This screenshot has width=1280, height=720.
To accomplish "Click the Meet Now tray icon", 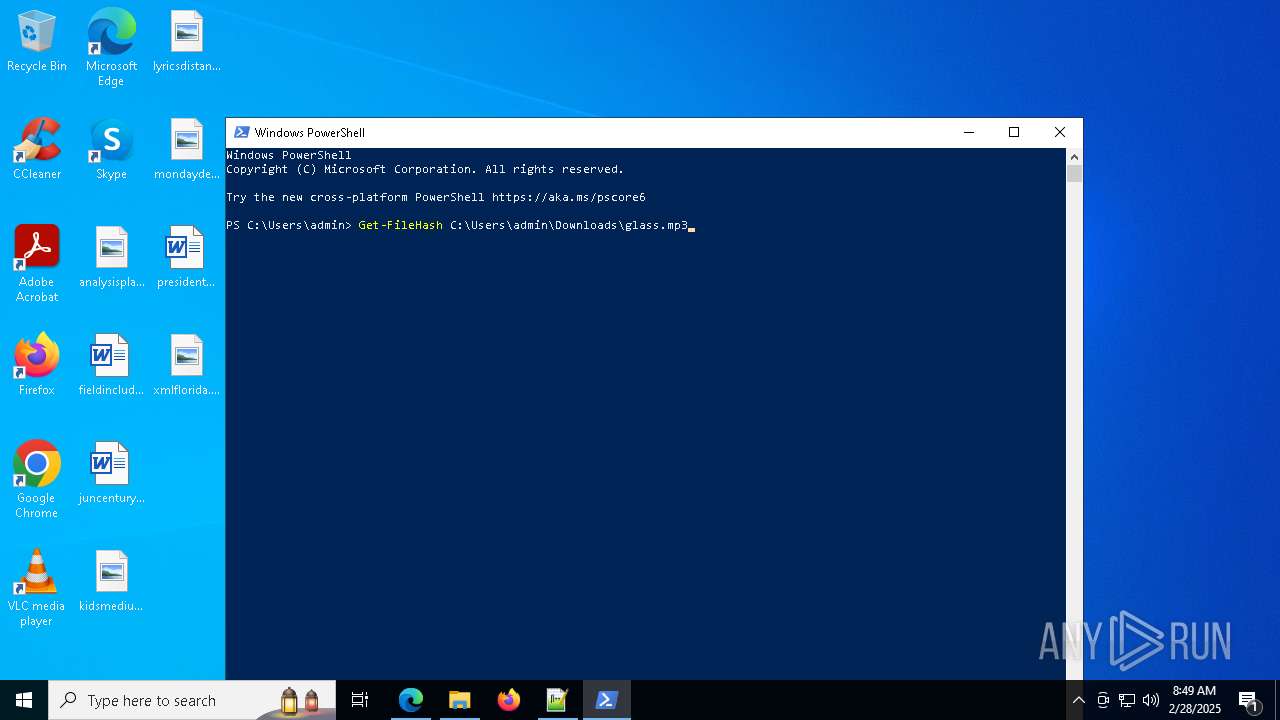I will [x=1103, y=700].
